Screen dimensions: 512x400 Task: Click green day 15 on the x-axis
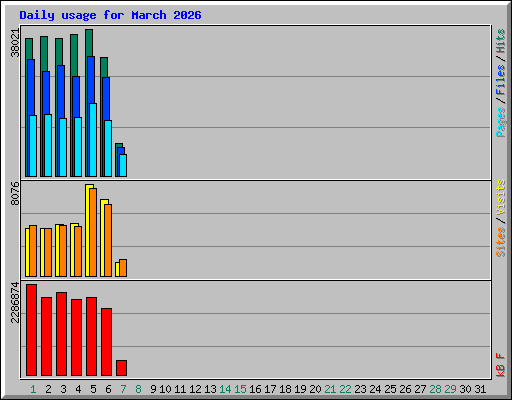(240, 389)
